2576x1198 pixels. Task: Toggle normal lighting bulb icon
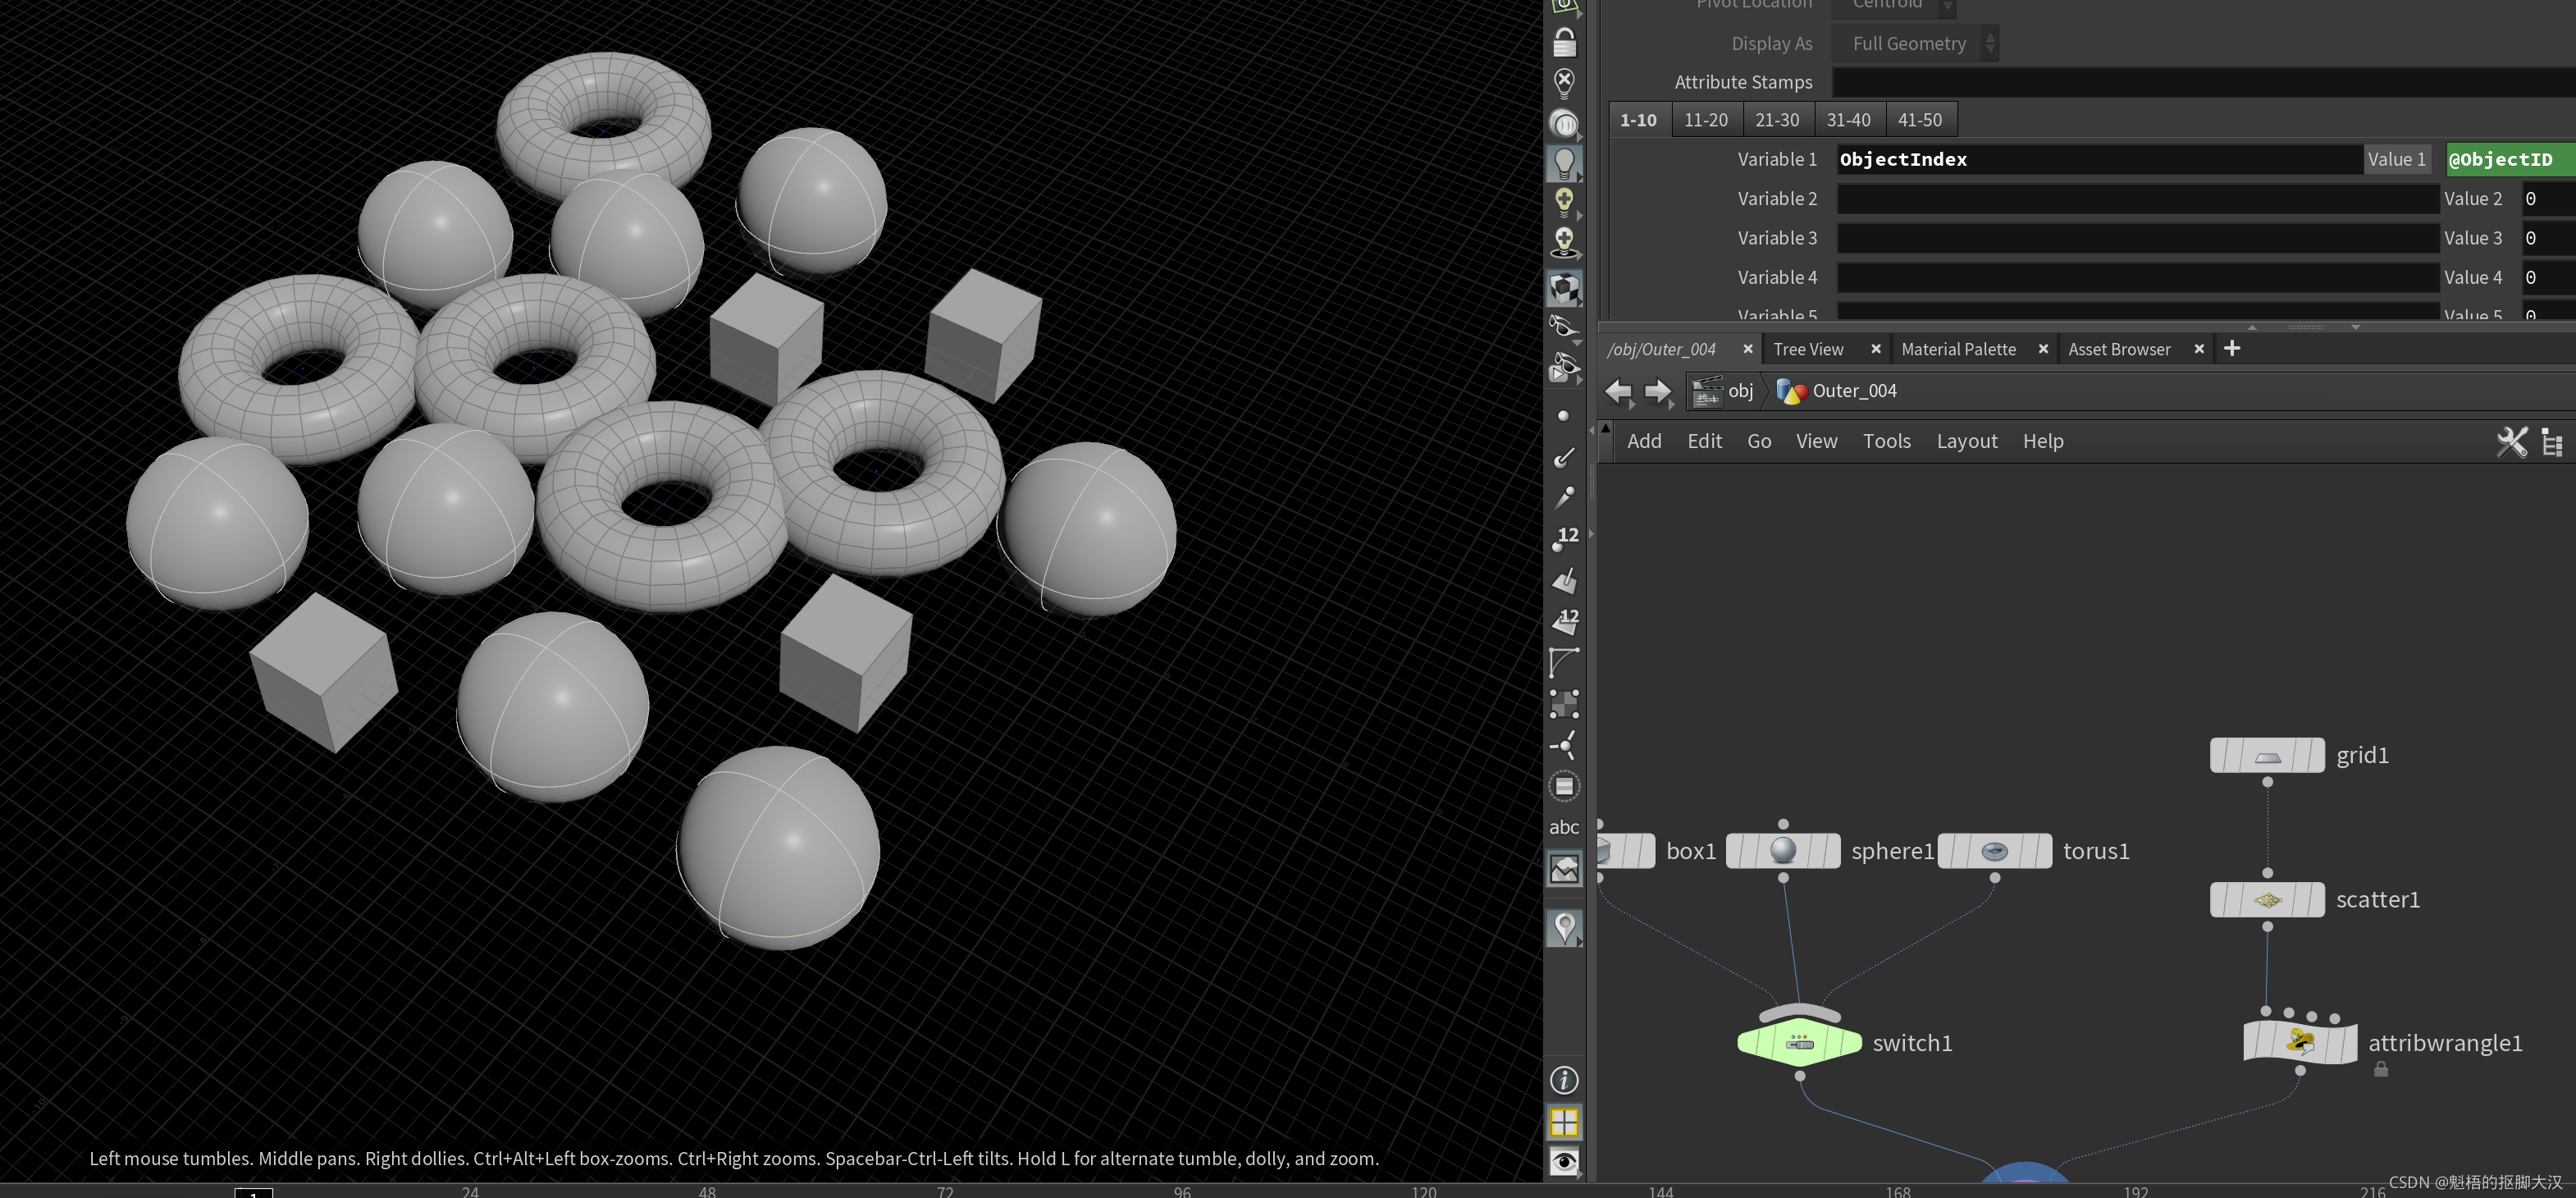tap(1564, 163)
